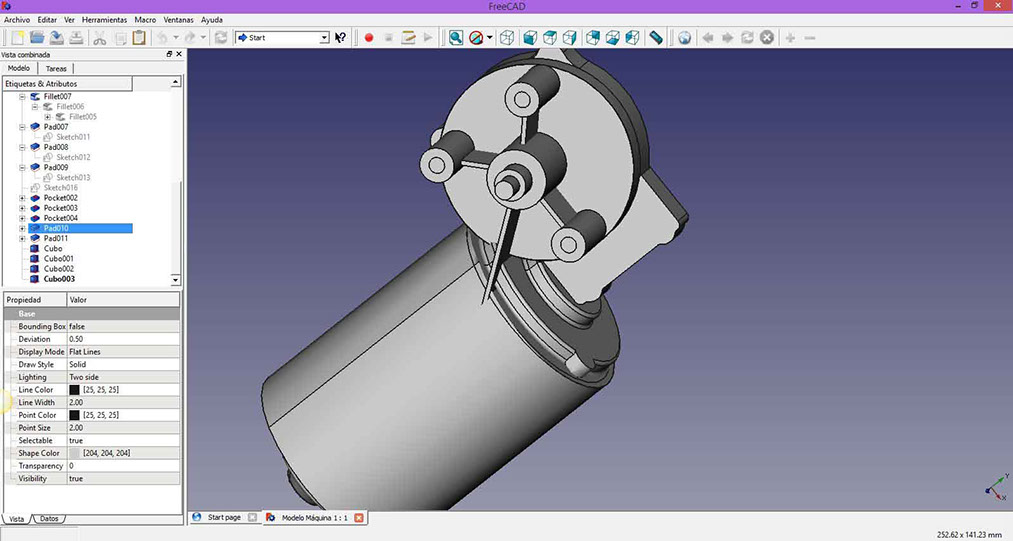Collapse the Fillet007 tree node

coord(22,96)
